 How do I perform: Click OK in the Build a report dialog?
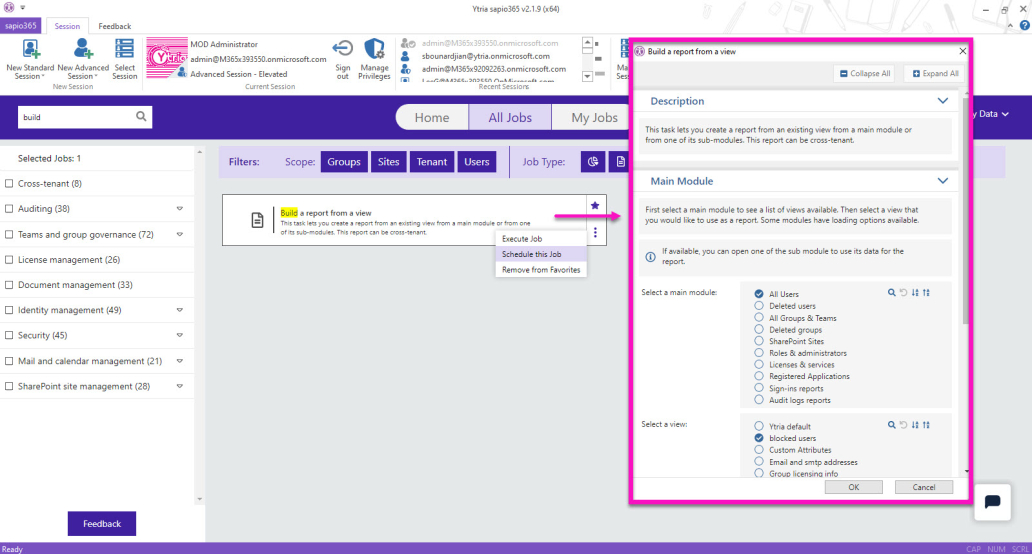[x=854, y=487]
